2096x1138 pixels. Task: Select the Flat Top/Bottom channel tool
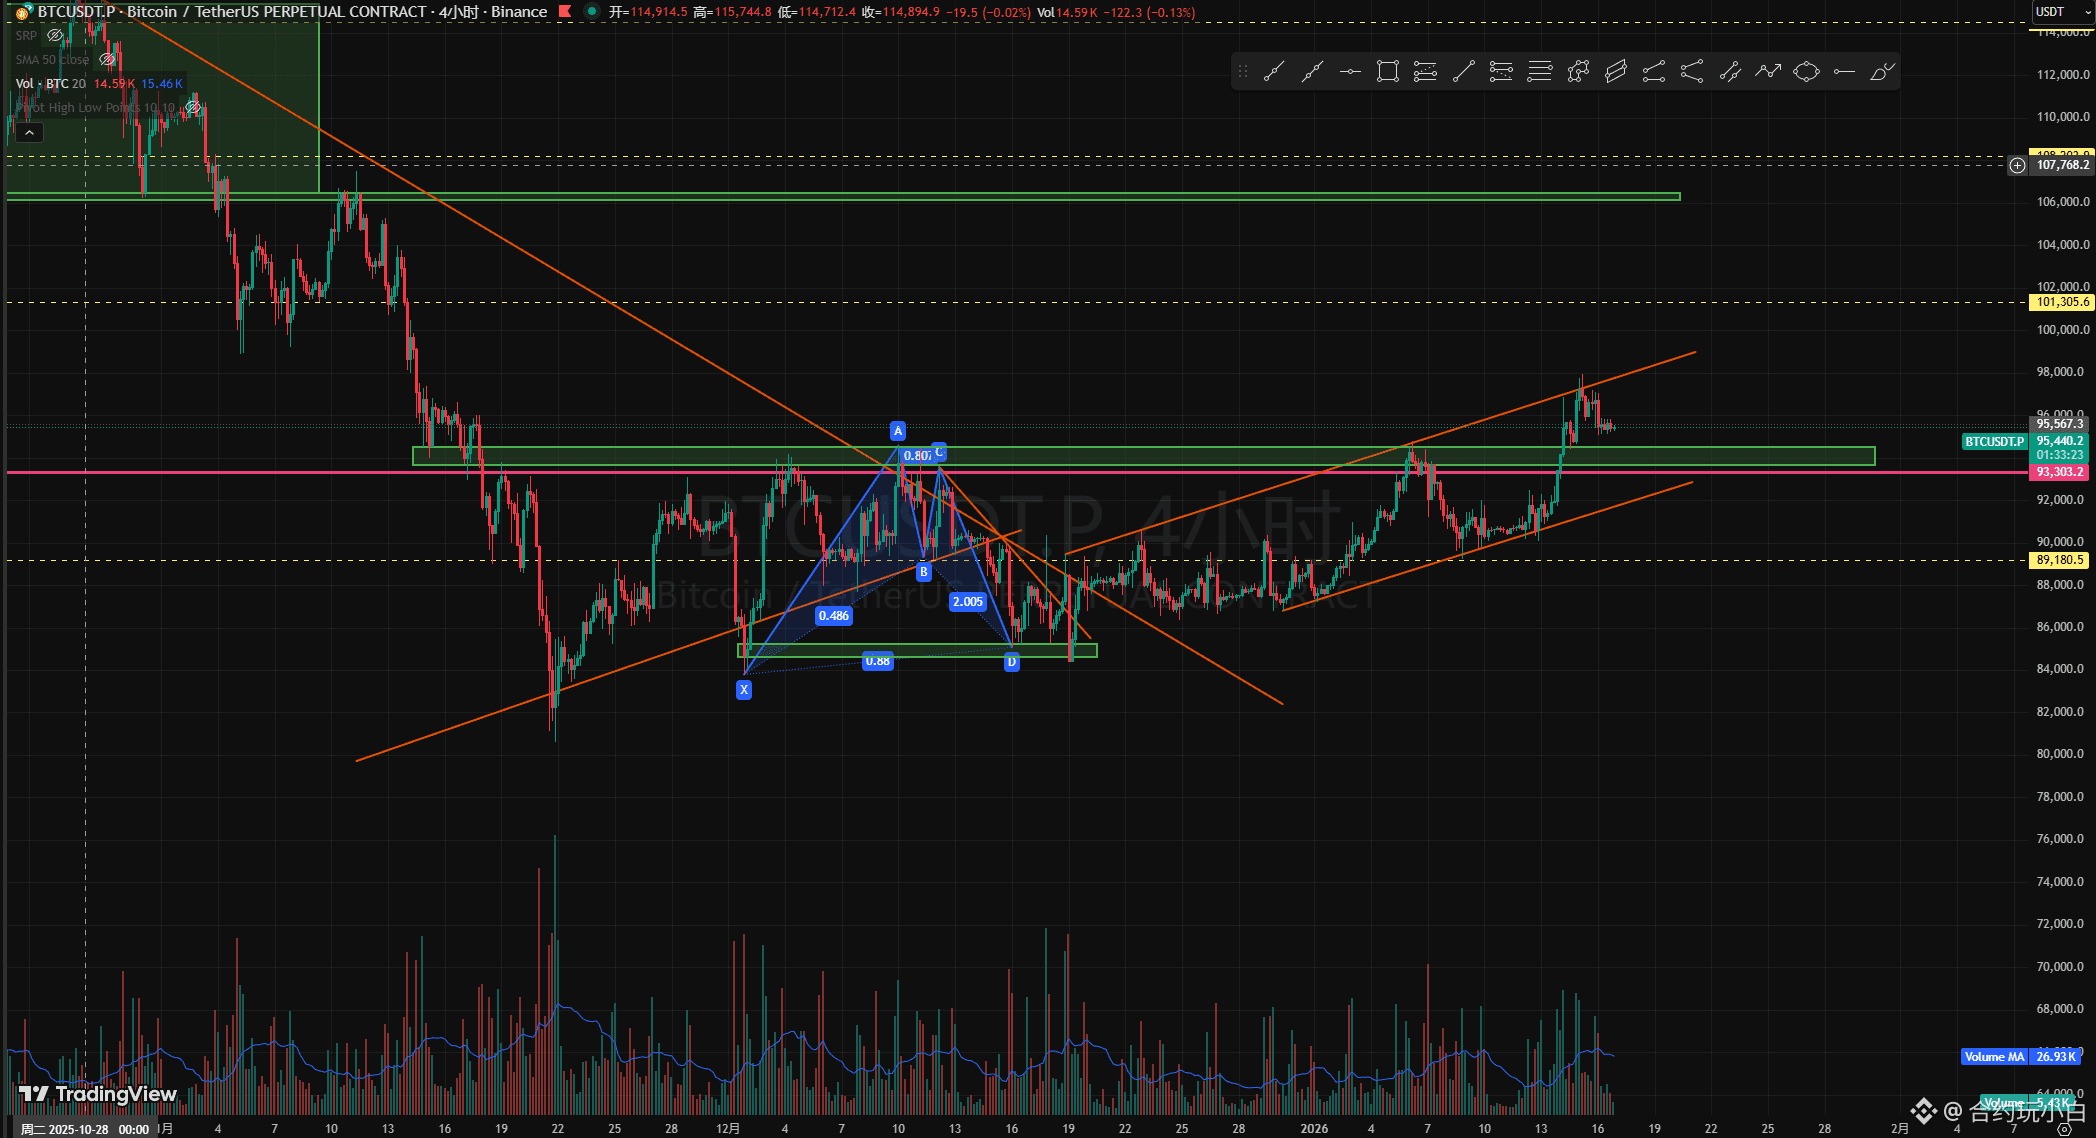[1654, 71]
